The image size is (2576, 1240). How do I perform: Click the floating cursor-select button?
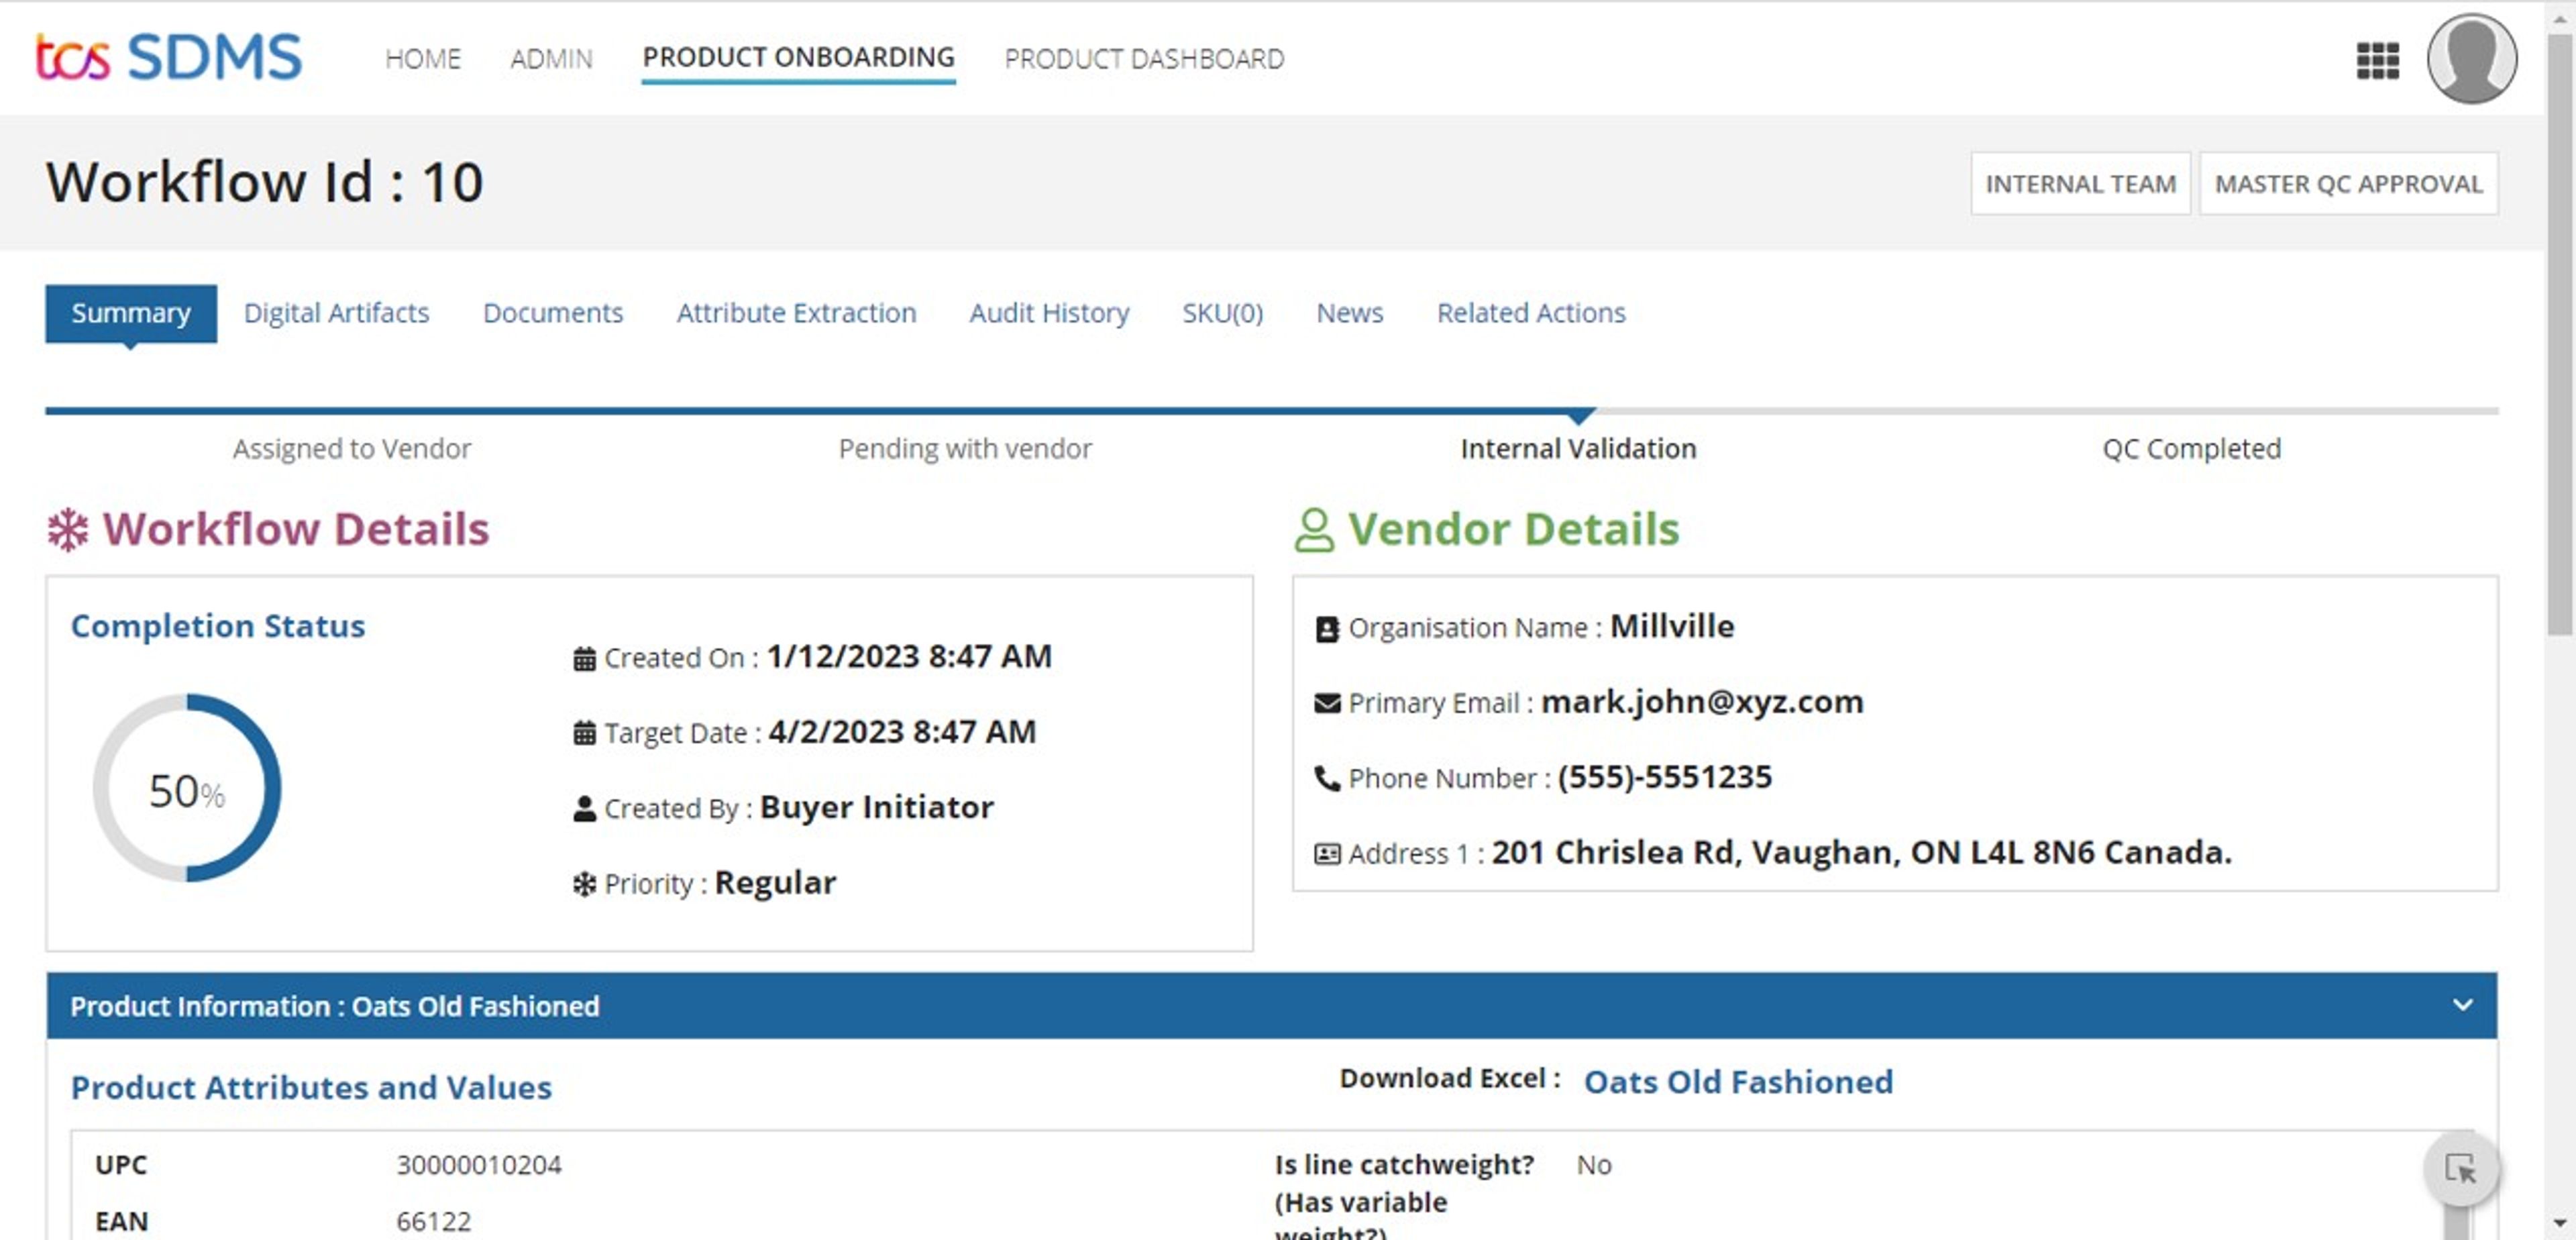[2460, 1168]
